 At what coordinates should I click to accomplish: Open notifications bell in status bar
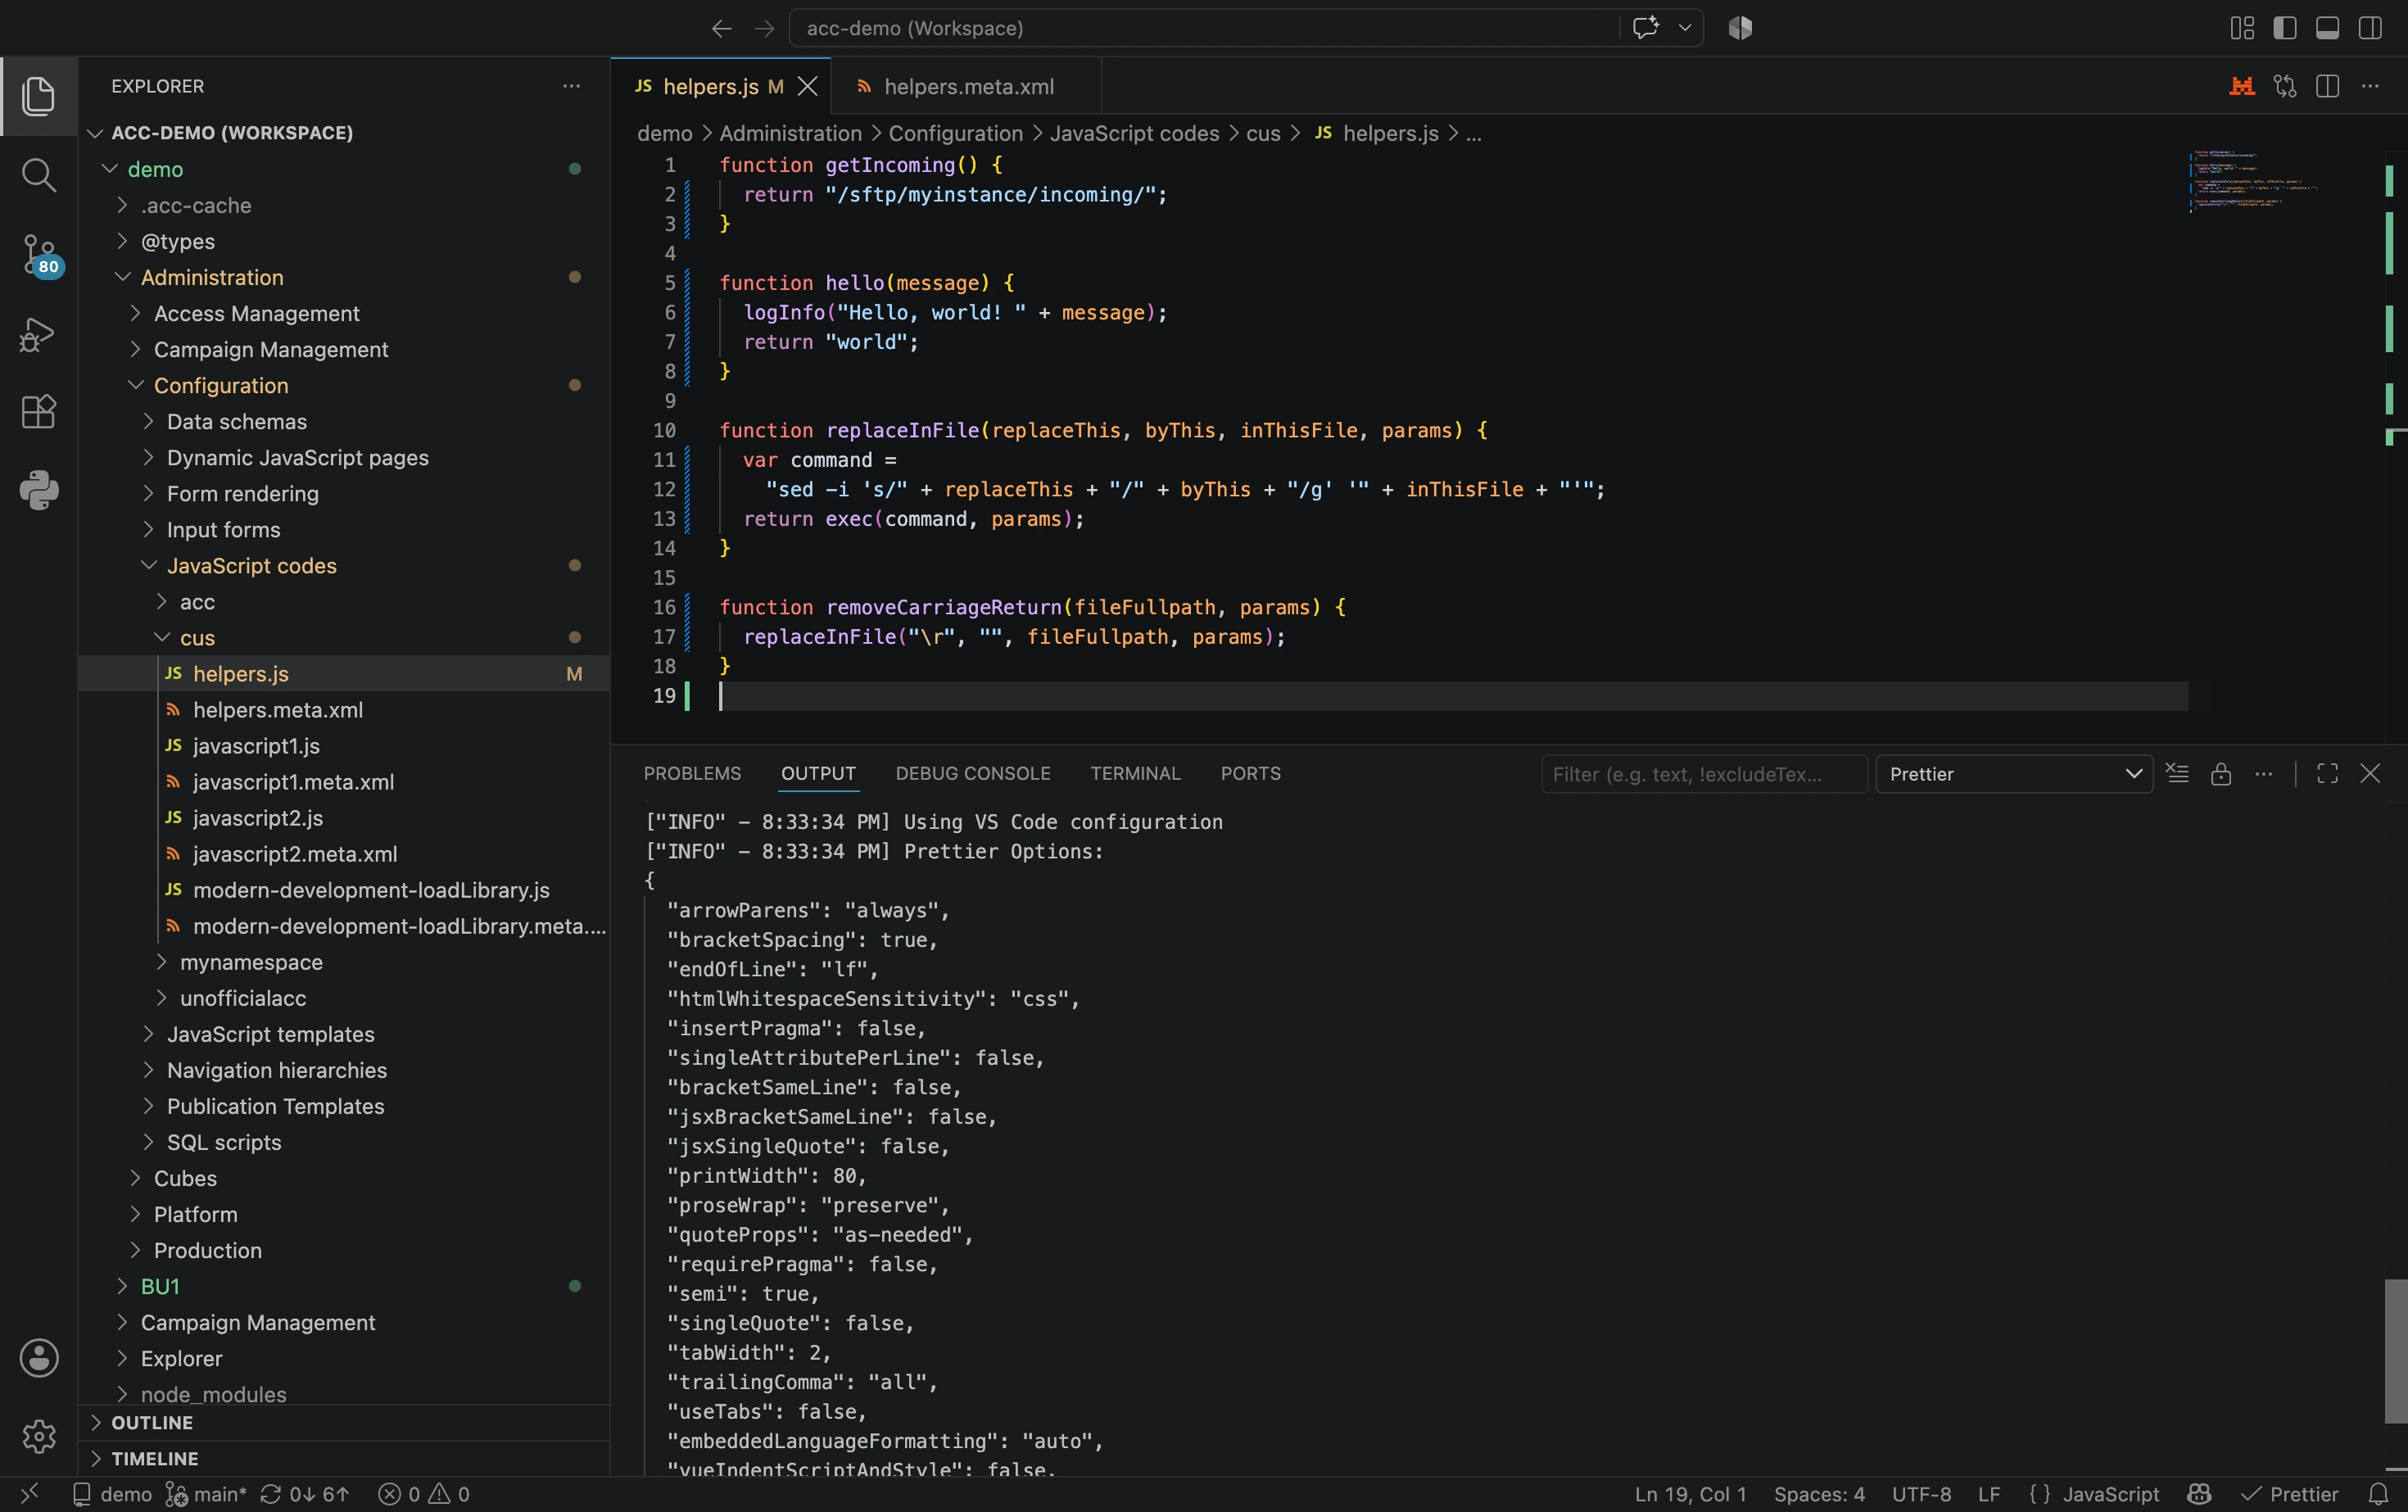2379,1494
